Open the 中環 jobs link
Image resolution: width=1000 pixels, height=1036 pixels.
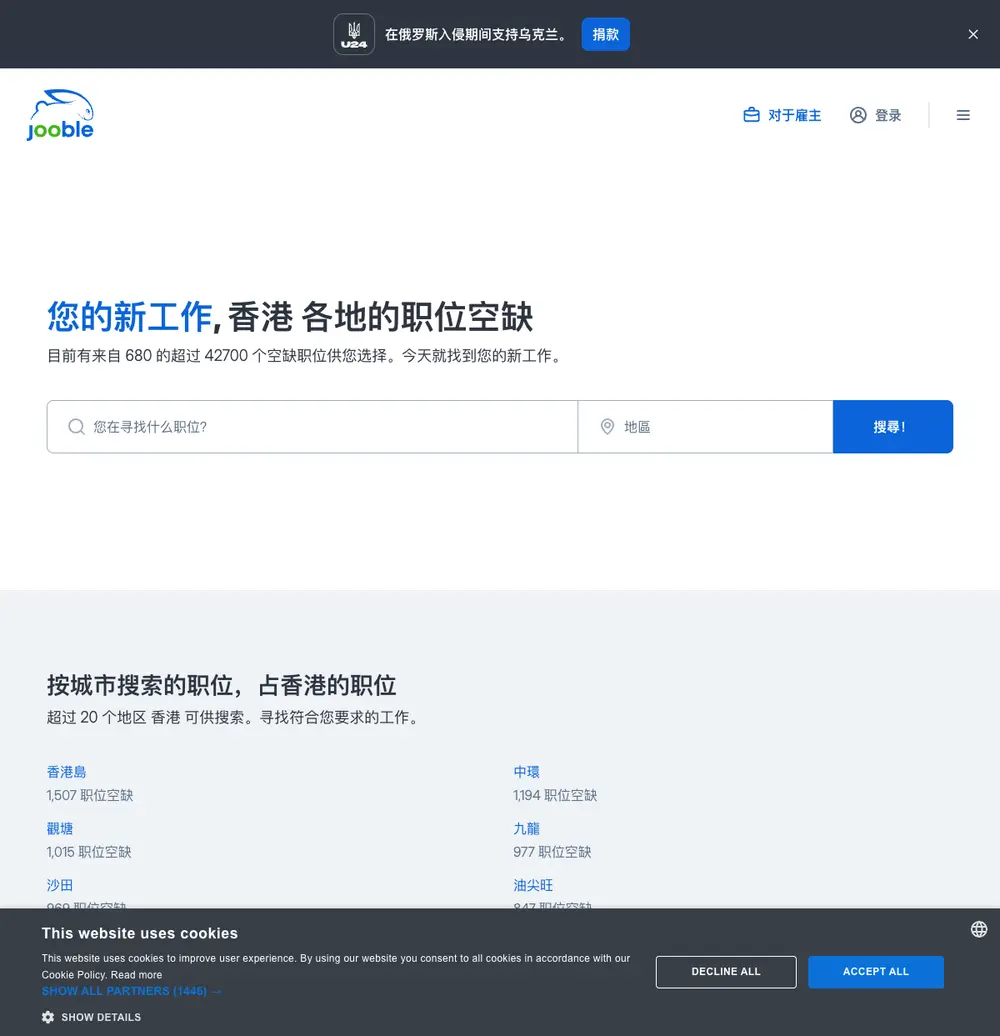click(x=526, y=772)
